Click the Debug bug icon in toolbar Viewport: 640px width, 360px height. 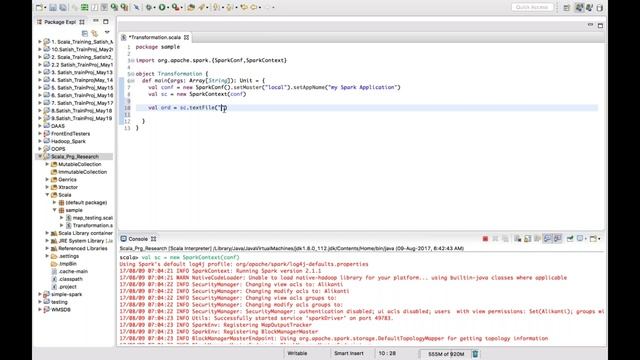pyautogui.click(x=149, y=7)
